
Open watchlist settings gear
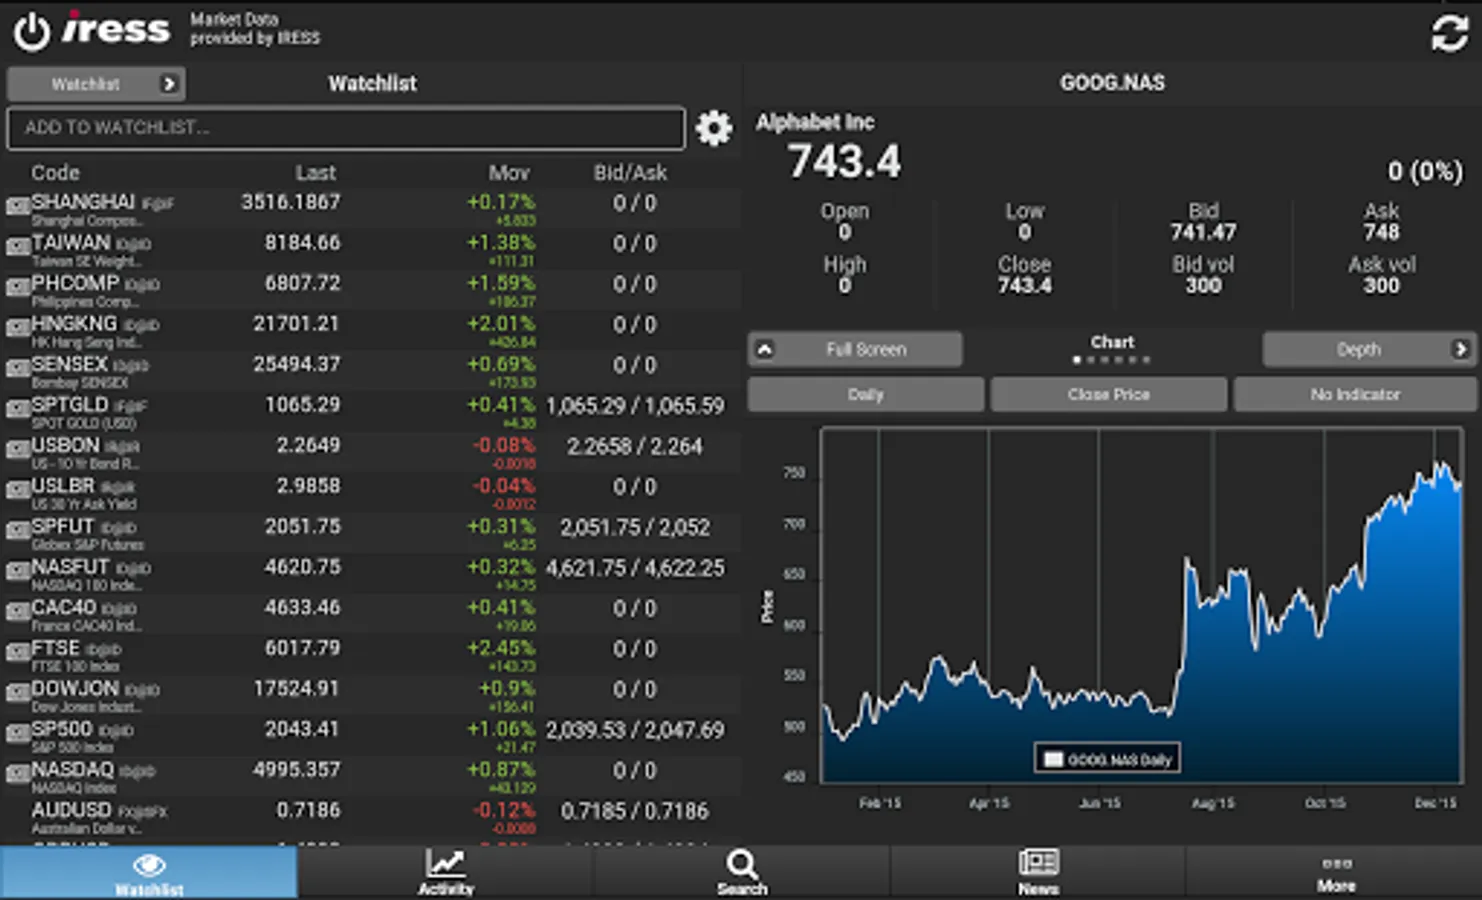click(713, 128)
